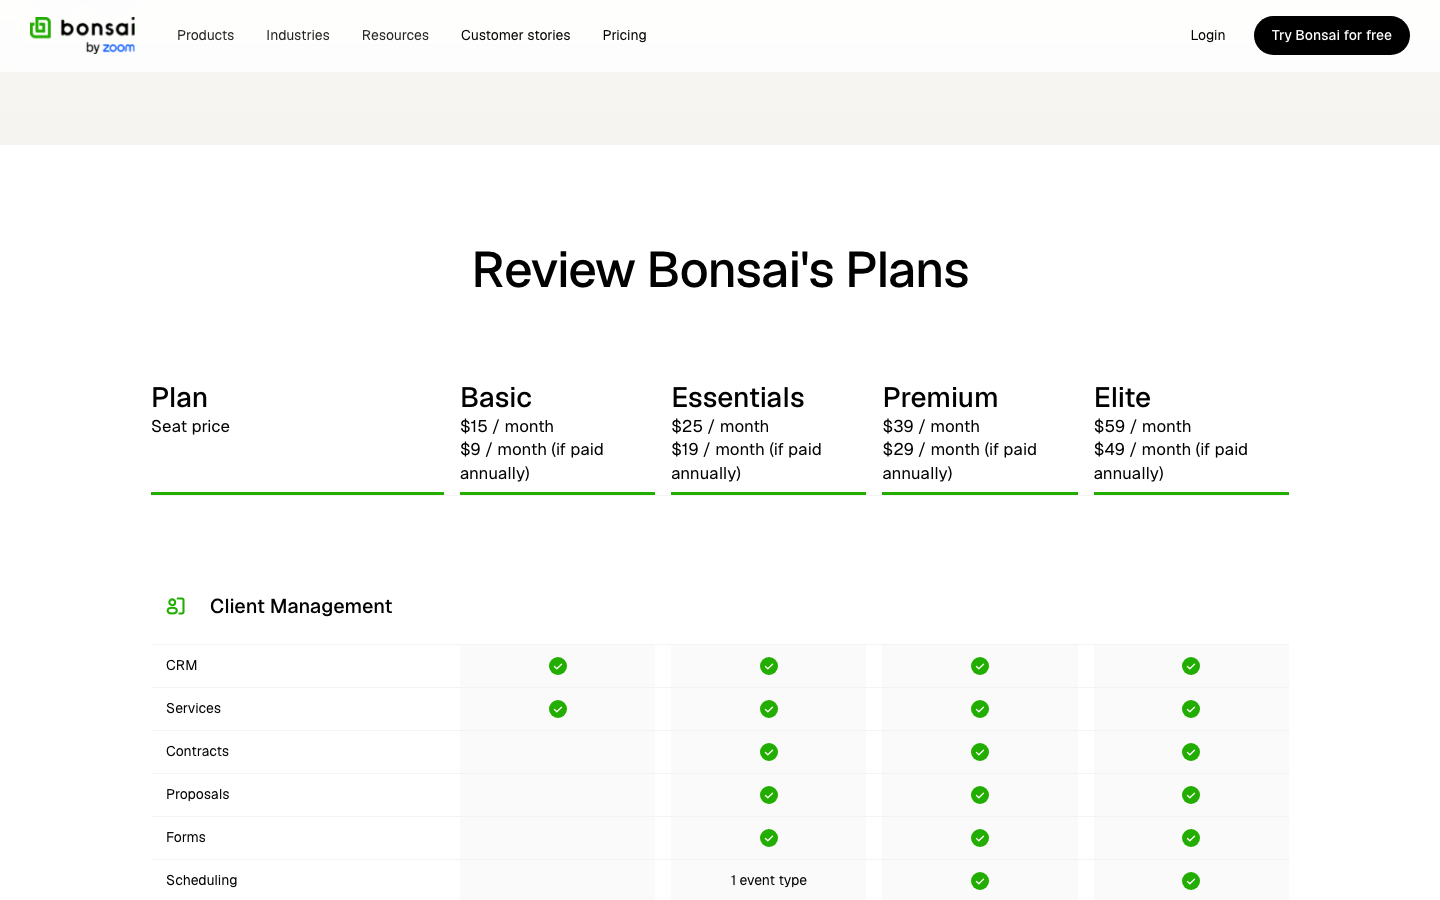Screen dimensions: 1440x900
Task: Click the Basic $15 / month price
Action: [507, 426]
